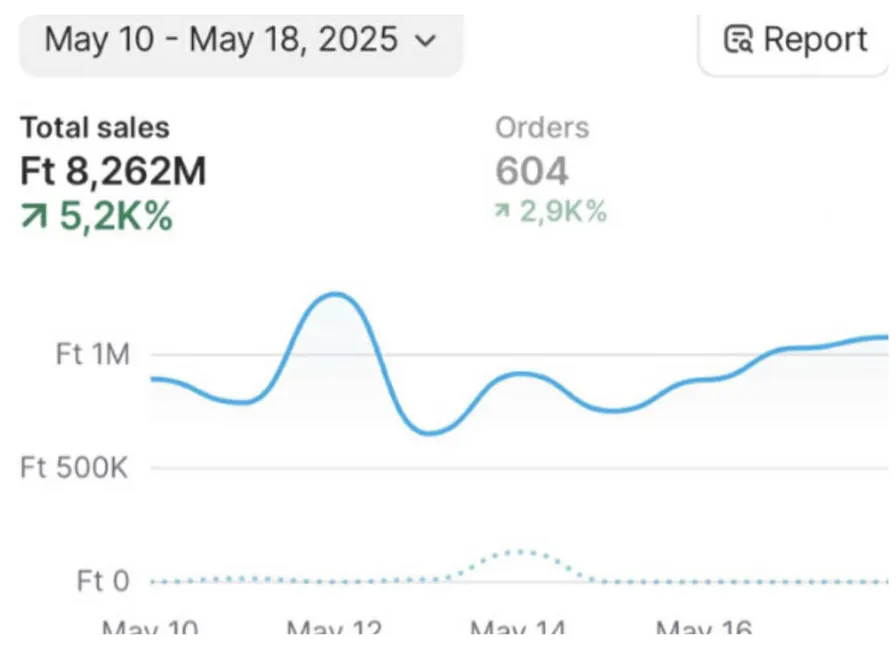The width and height of the screenshot is (896, 654).
Task: Click the 604 orders count
Action: click(x=532, y=171)
